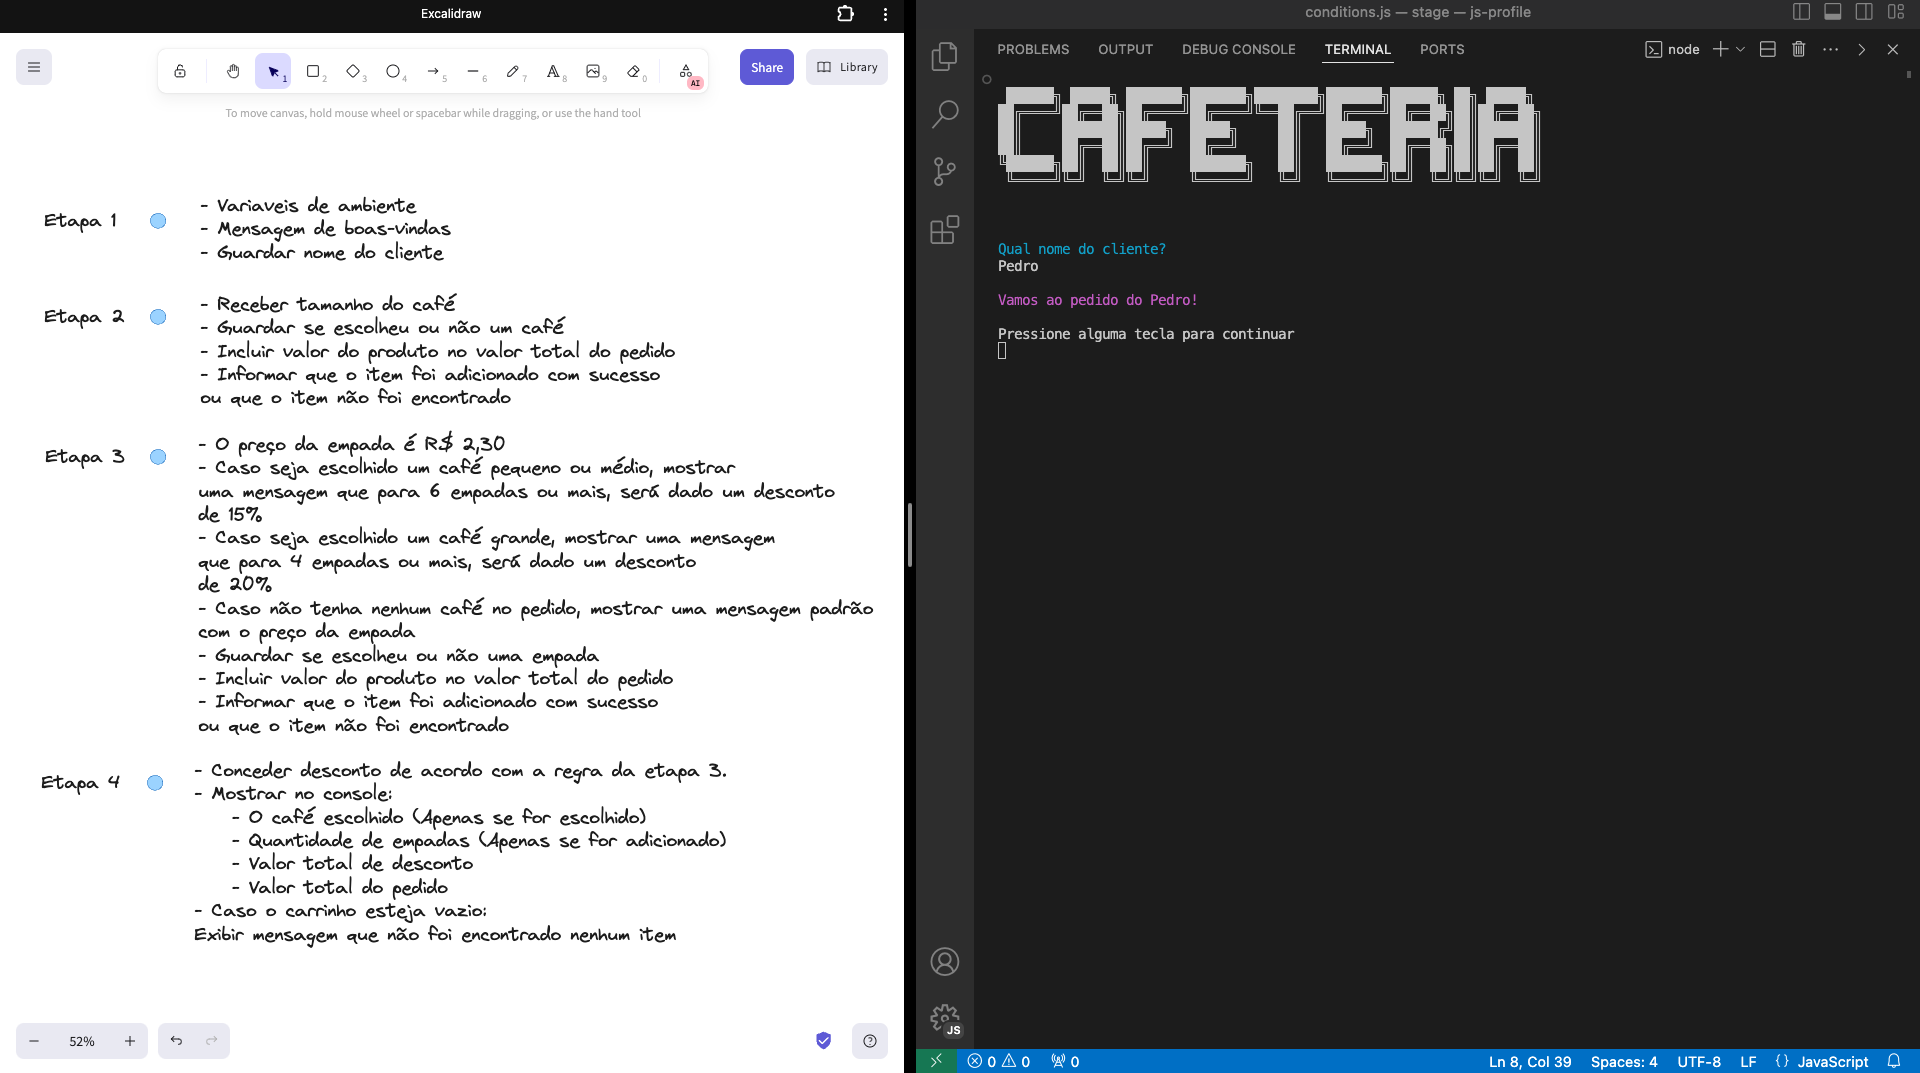1920x1073 pixels.
Task: Toggle bottom panel layout button
Action: click(x=1833, y=12)
